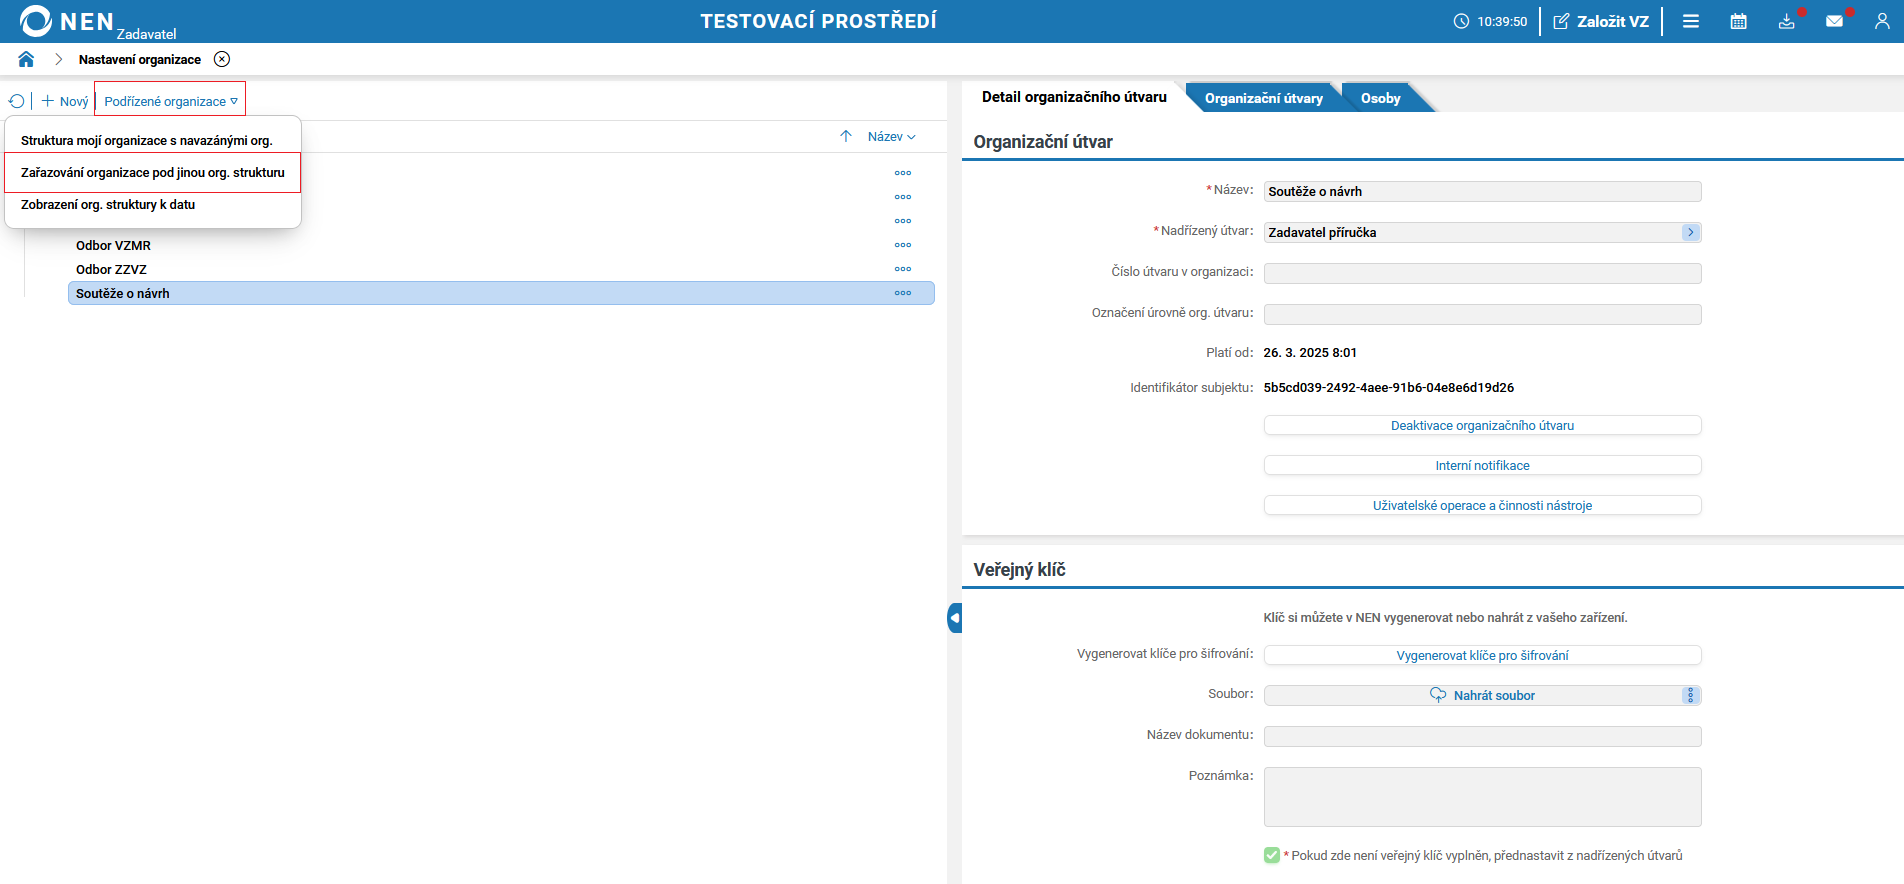
Task: Open the calendar icon in header
Action: pyautogui.click(x=1739, y=21)
